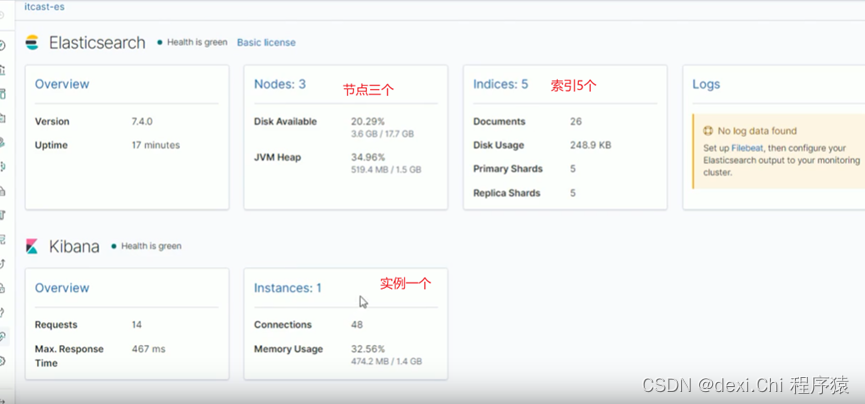
Task: Click the Requests label
Action: (x=56, y=325)
